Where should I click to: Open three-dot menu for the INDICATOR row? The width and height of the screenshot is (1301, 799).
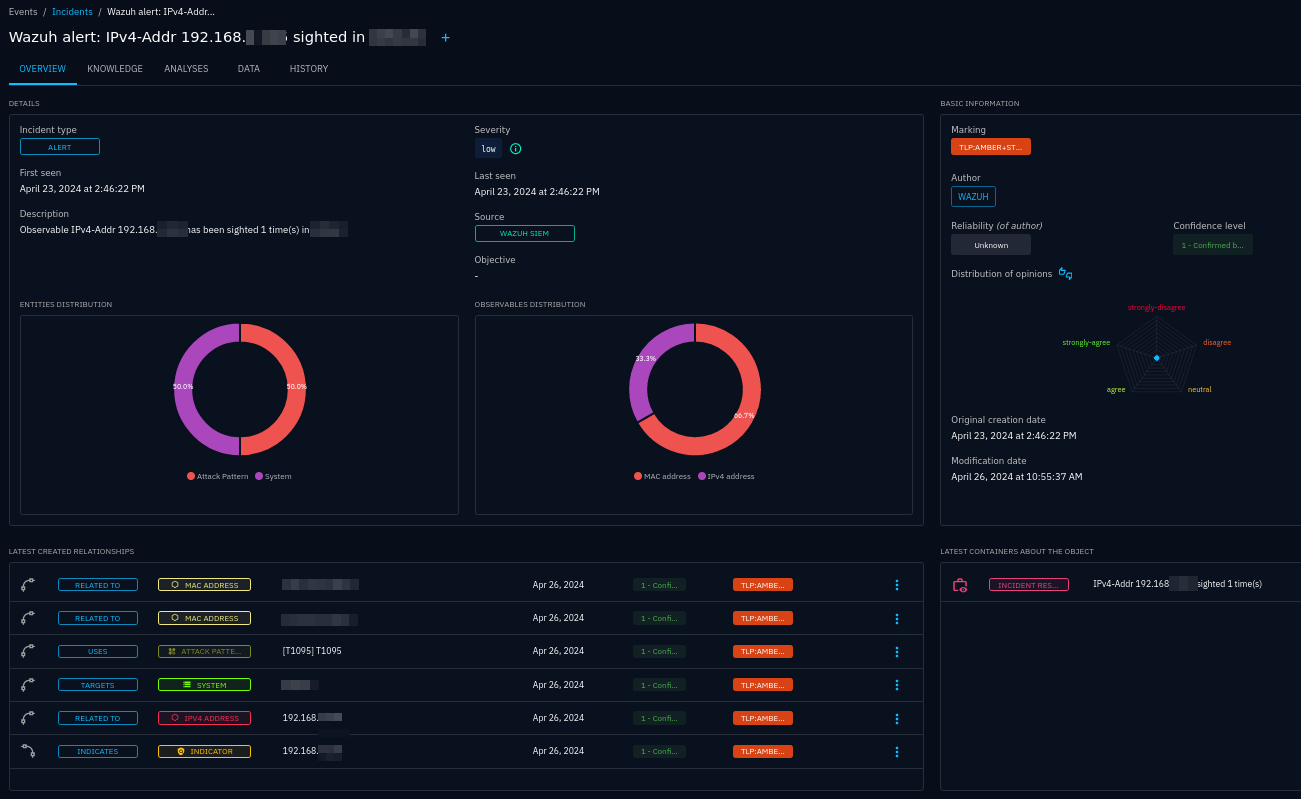click(896, 752)
